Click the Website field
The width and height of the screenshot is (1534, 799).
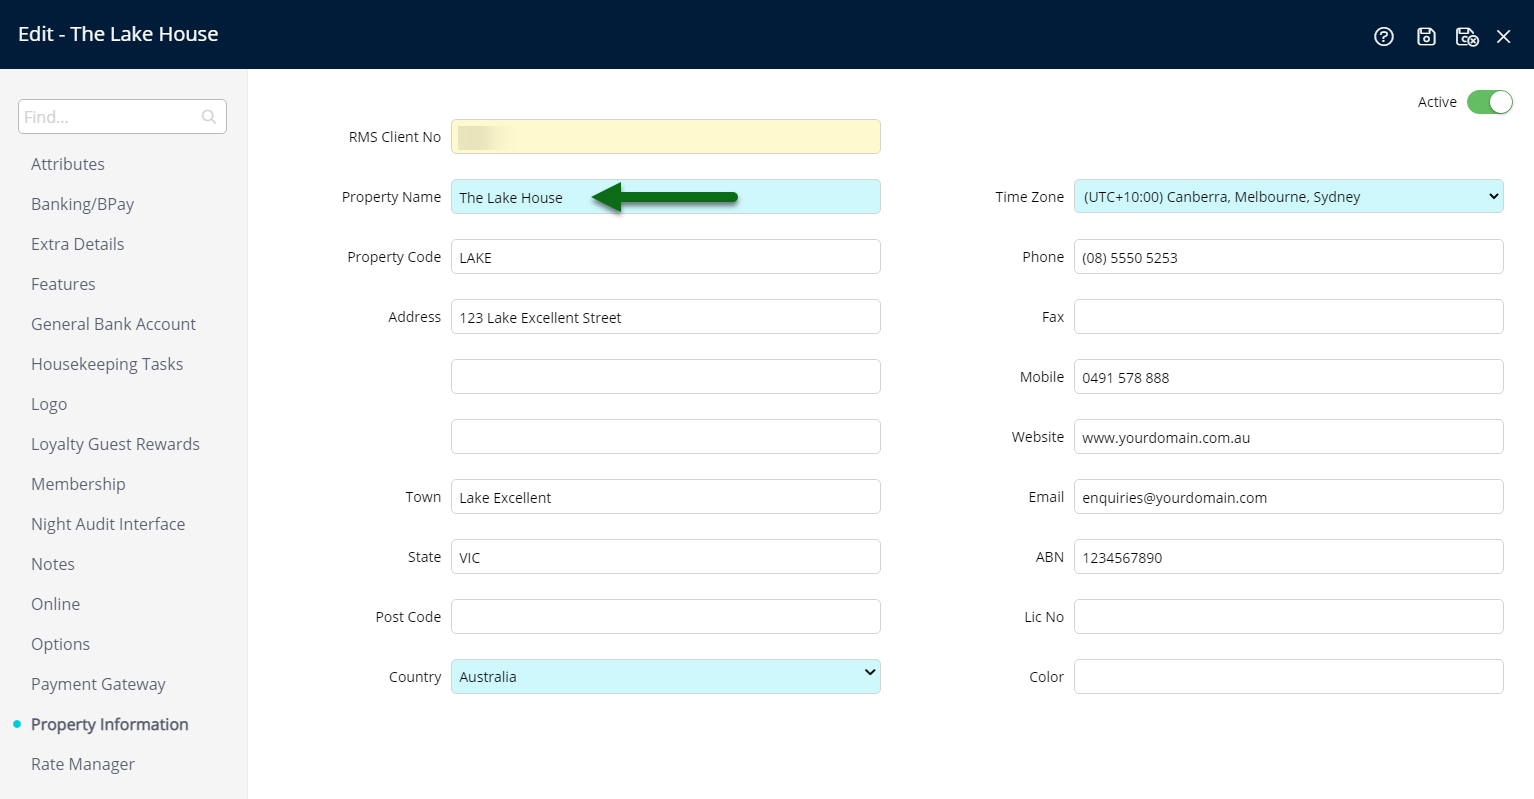[1289, 436]
